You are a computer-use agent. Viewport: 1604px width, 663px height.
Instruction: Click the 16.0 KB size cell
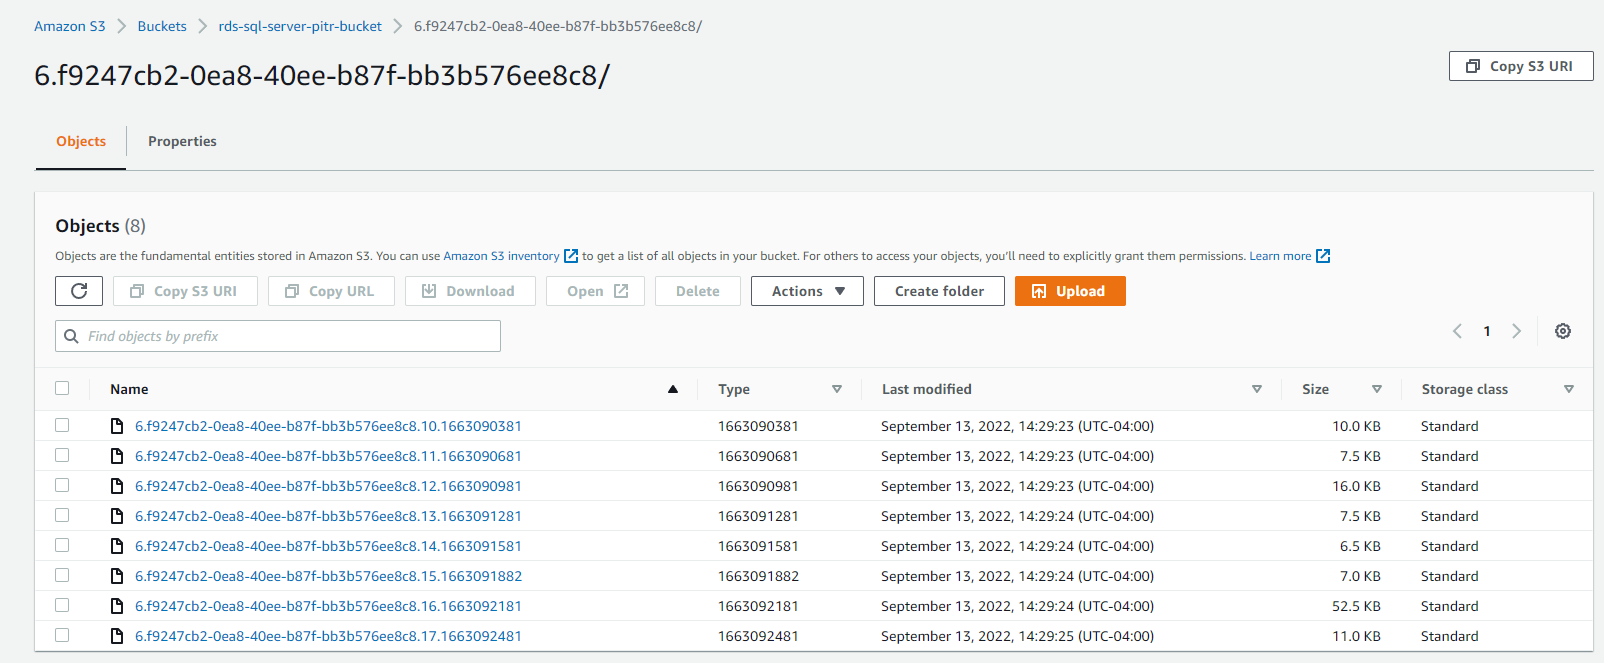pyautogui.click(x=1356, y=486)
